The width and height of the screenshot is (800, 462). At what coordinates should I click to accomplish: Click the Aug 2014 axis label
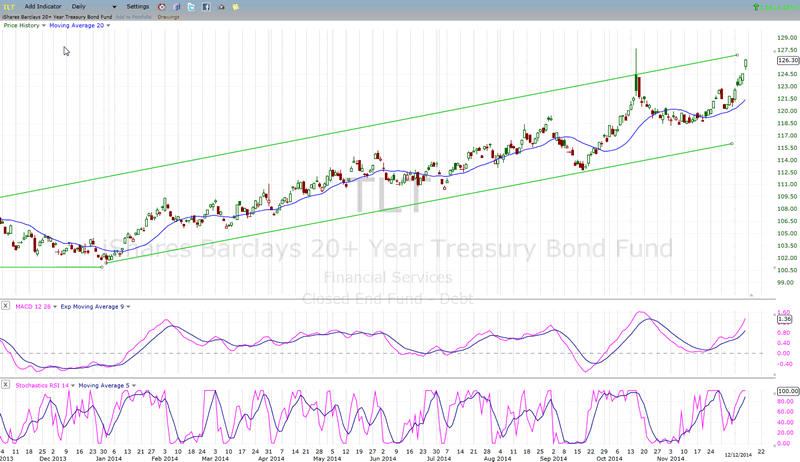tap(497, 458)
